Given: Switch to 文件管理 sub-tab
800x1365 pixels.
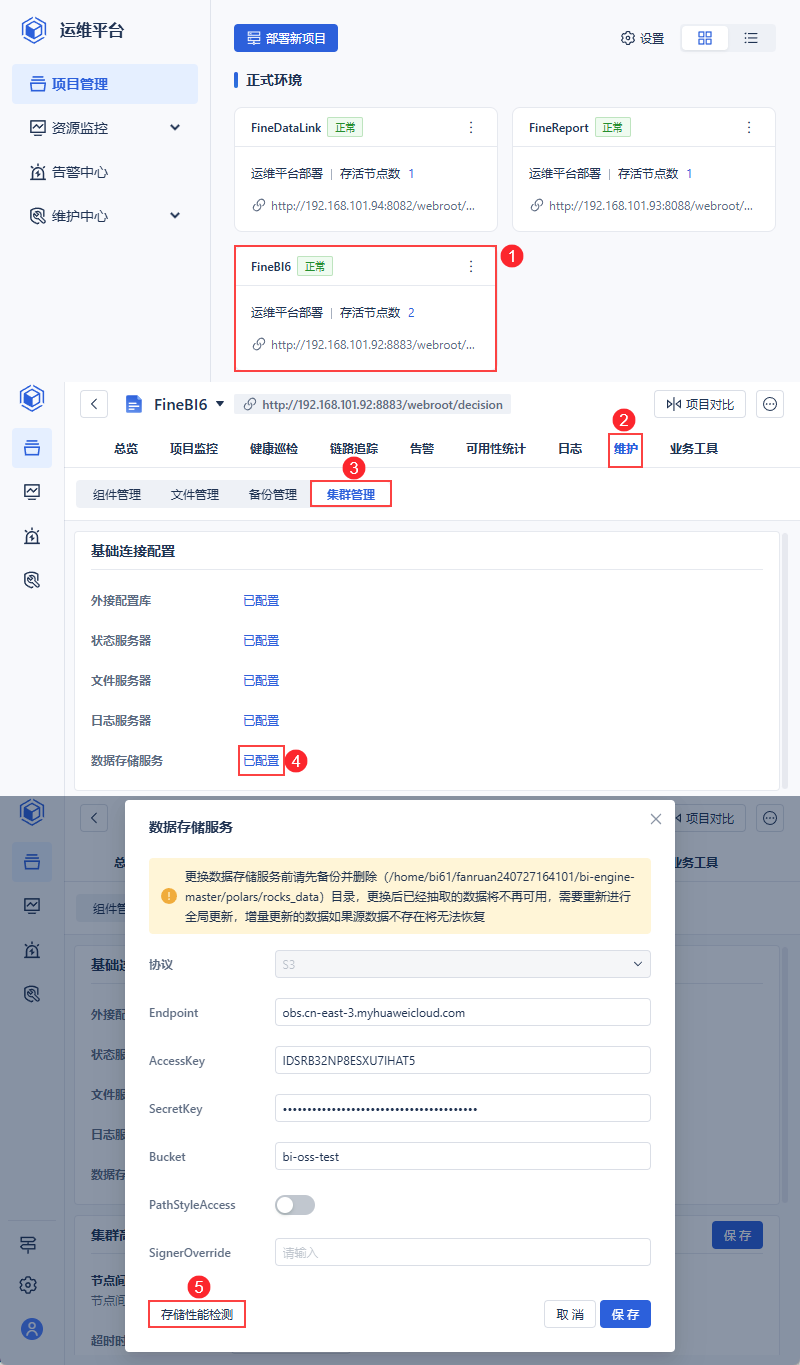Looking at the screenshot, I should (x=195, y=494).
